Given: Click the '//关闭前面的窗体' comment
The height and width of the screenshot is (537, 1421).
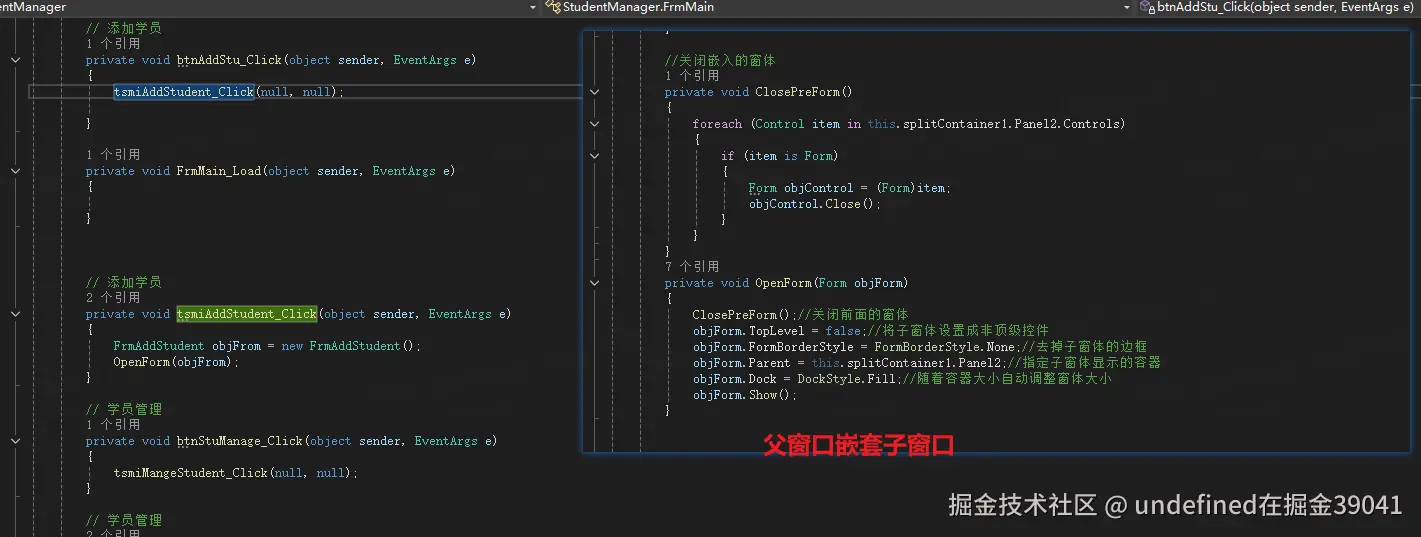Looking at the screenshot, I should (x=852, y=315).
